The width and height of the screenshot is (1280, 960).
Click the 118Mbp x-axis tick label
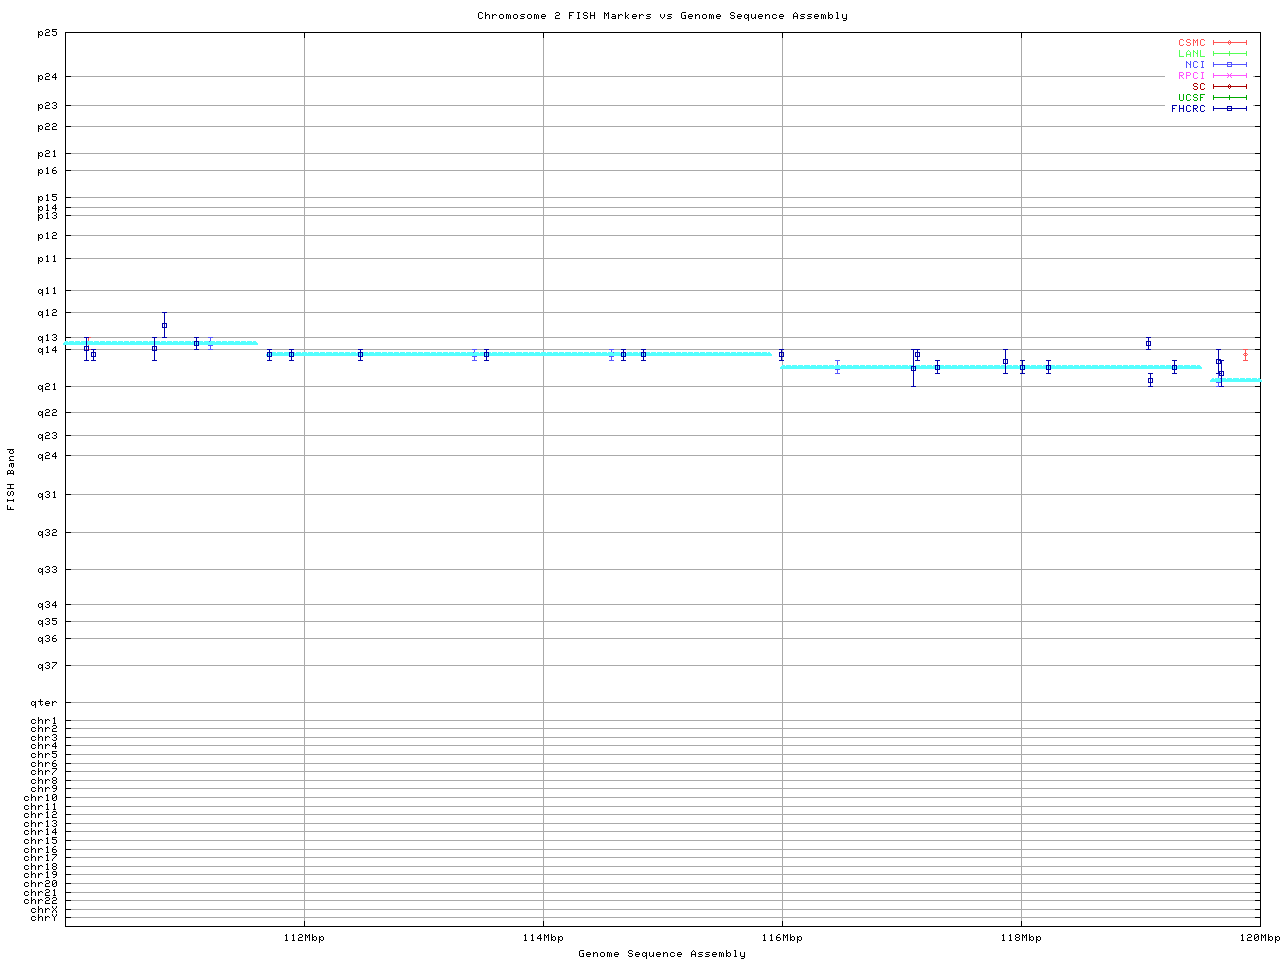(x=1021, y=938)
